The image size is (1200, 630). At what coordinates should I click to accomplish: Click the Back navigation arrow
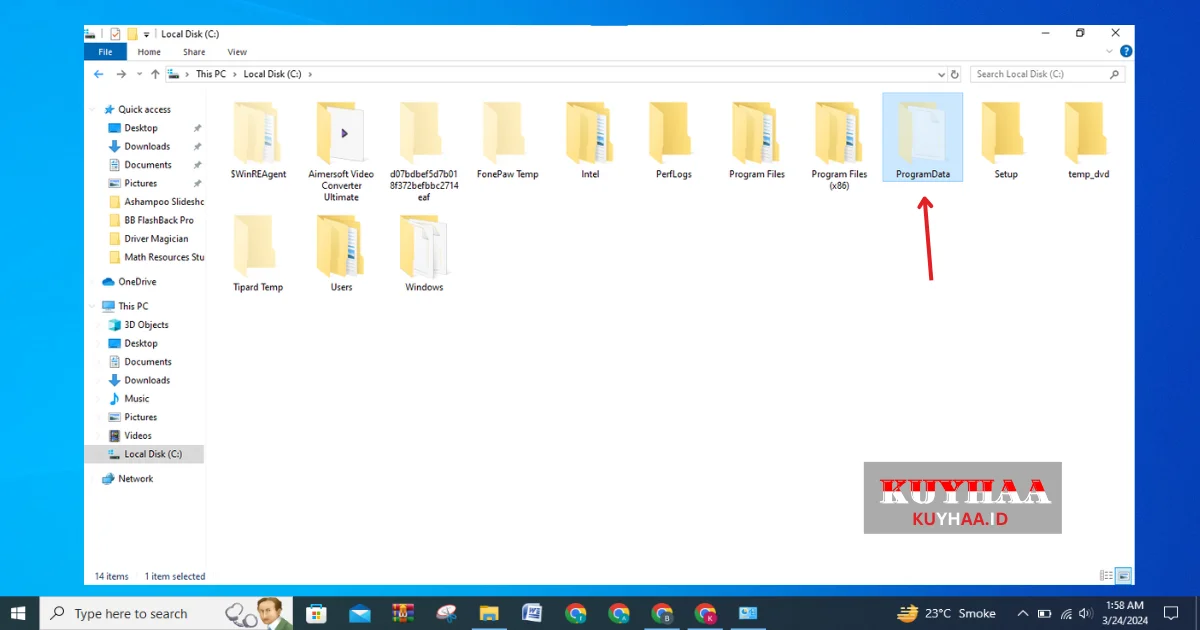[98, 74]
